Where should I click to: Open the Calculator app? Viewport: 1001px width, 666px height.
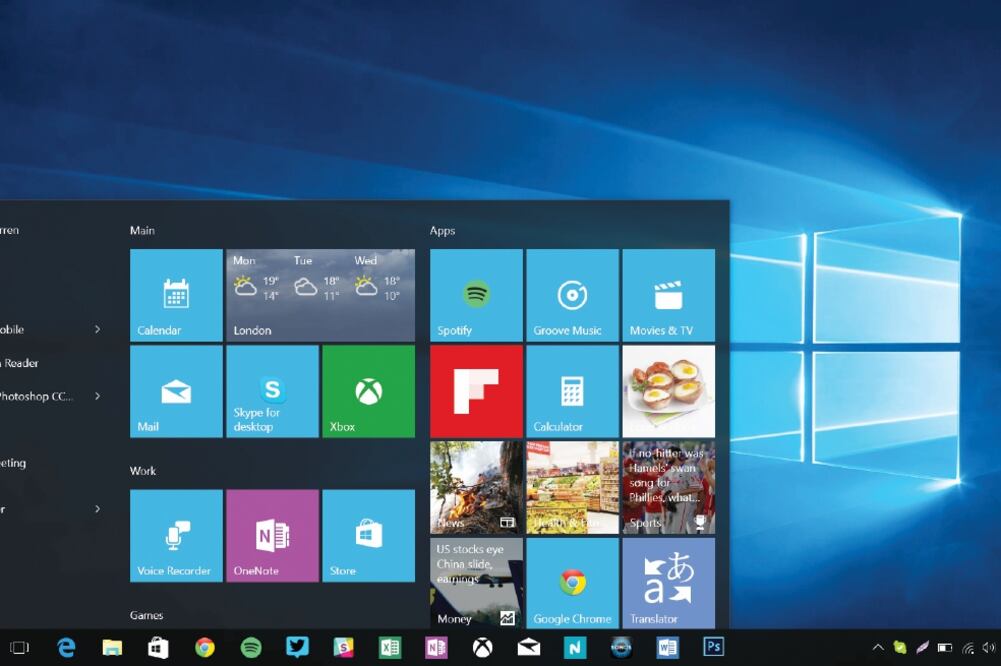point(572,391)
